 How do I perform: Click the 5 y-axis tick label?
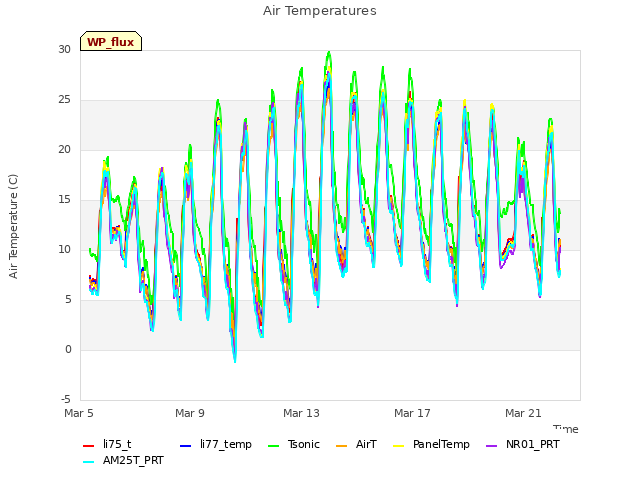pyautogui.click(x=68, y=300)
